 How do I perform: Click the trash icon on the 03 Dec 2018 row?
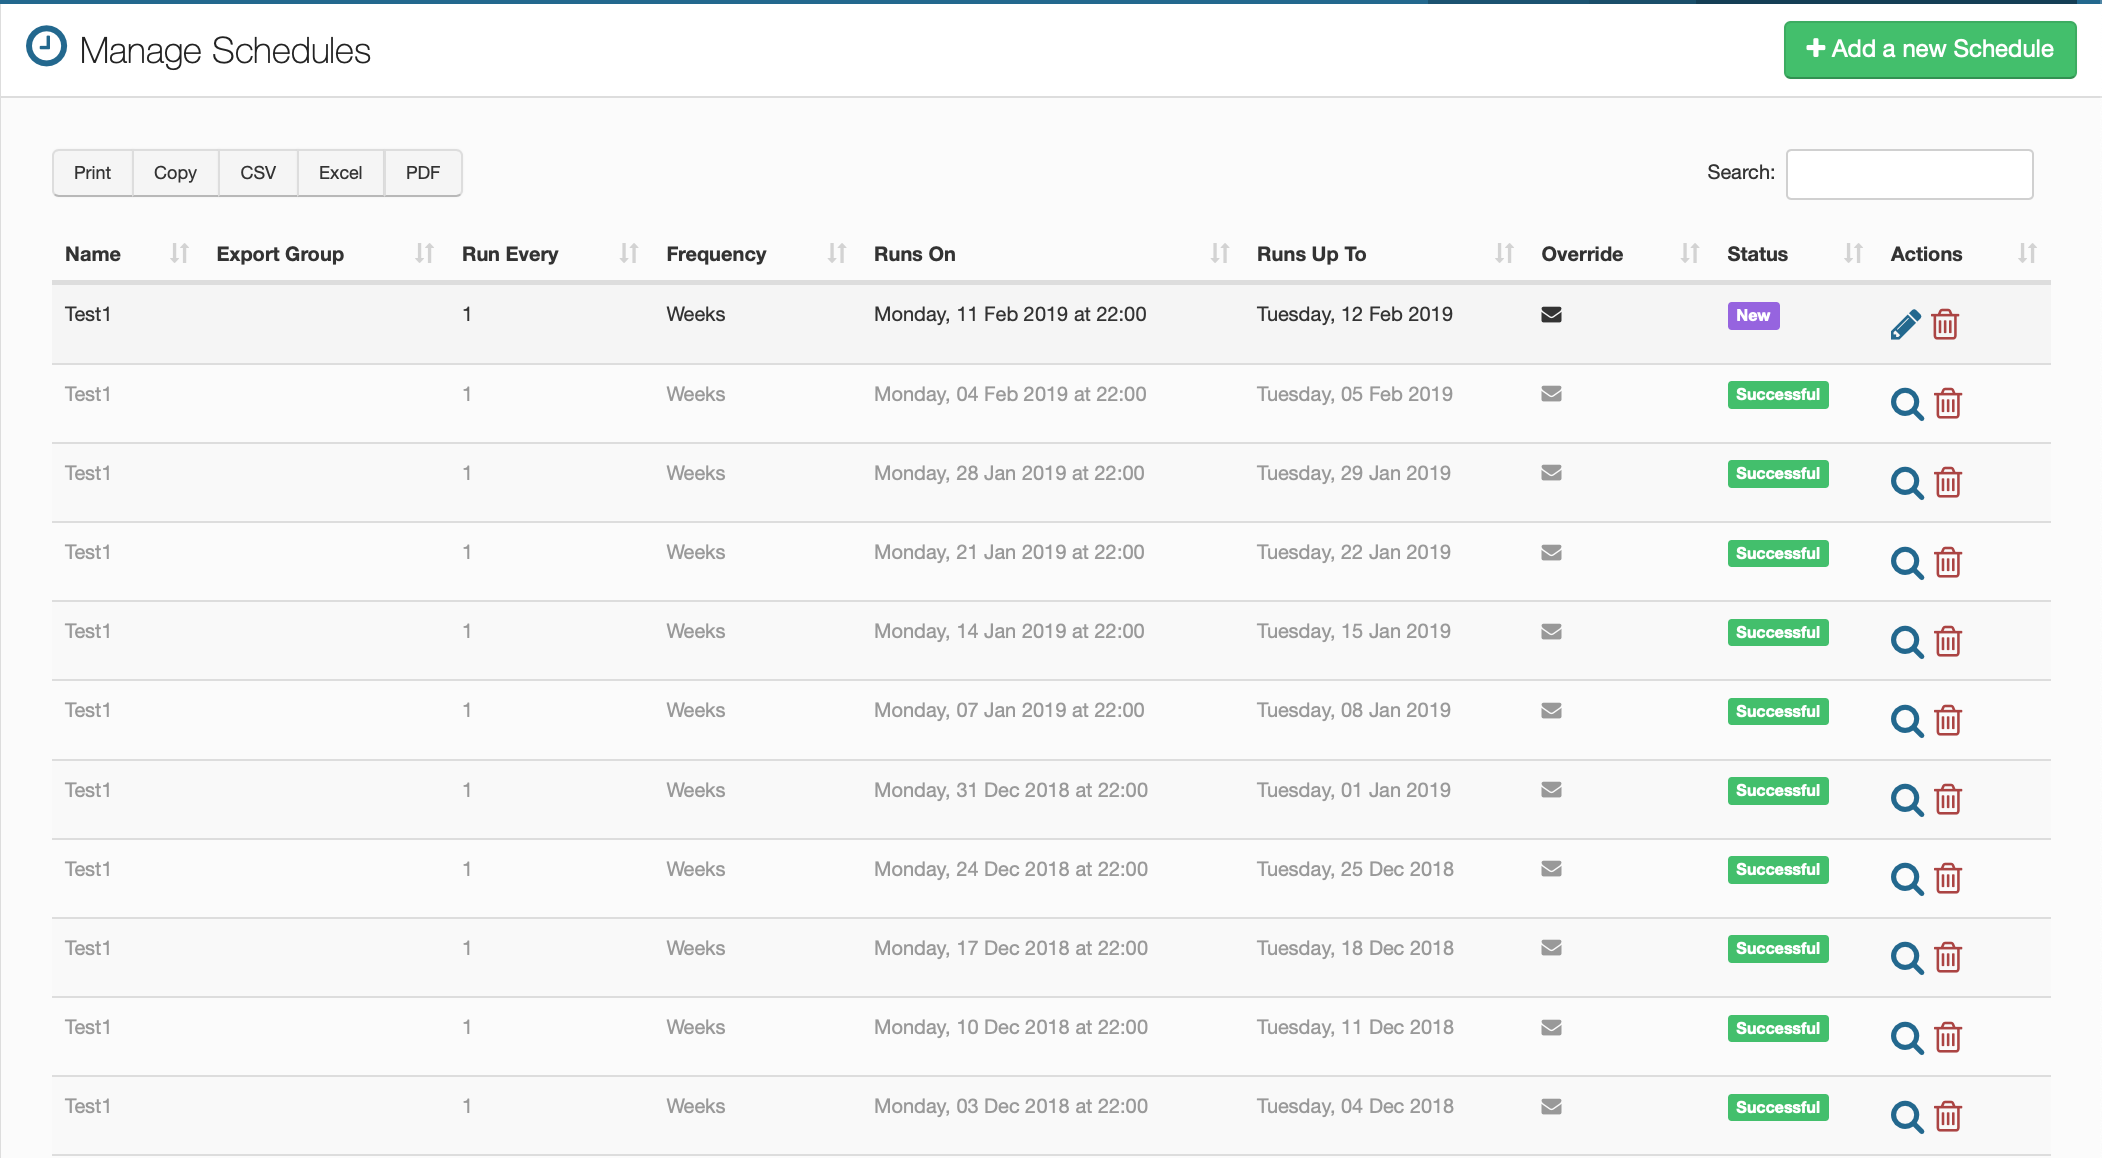[x=1948, y=1116]
